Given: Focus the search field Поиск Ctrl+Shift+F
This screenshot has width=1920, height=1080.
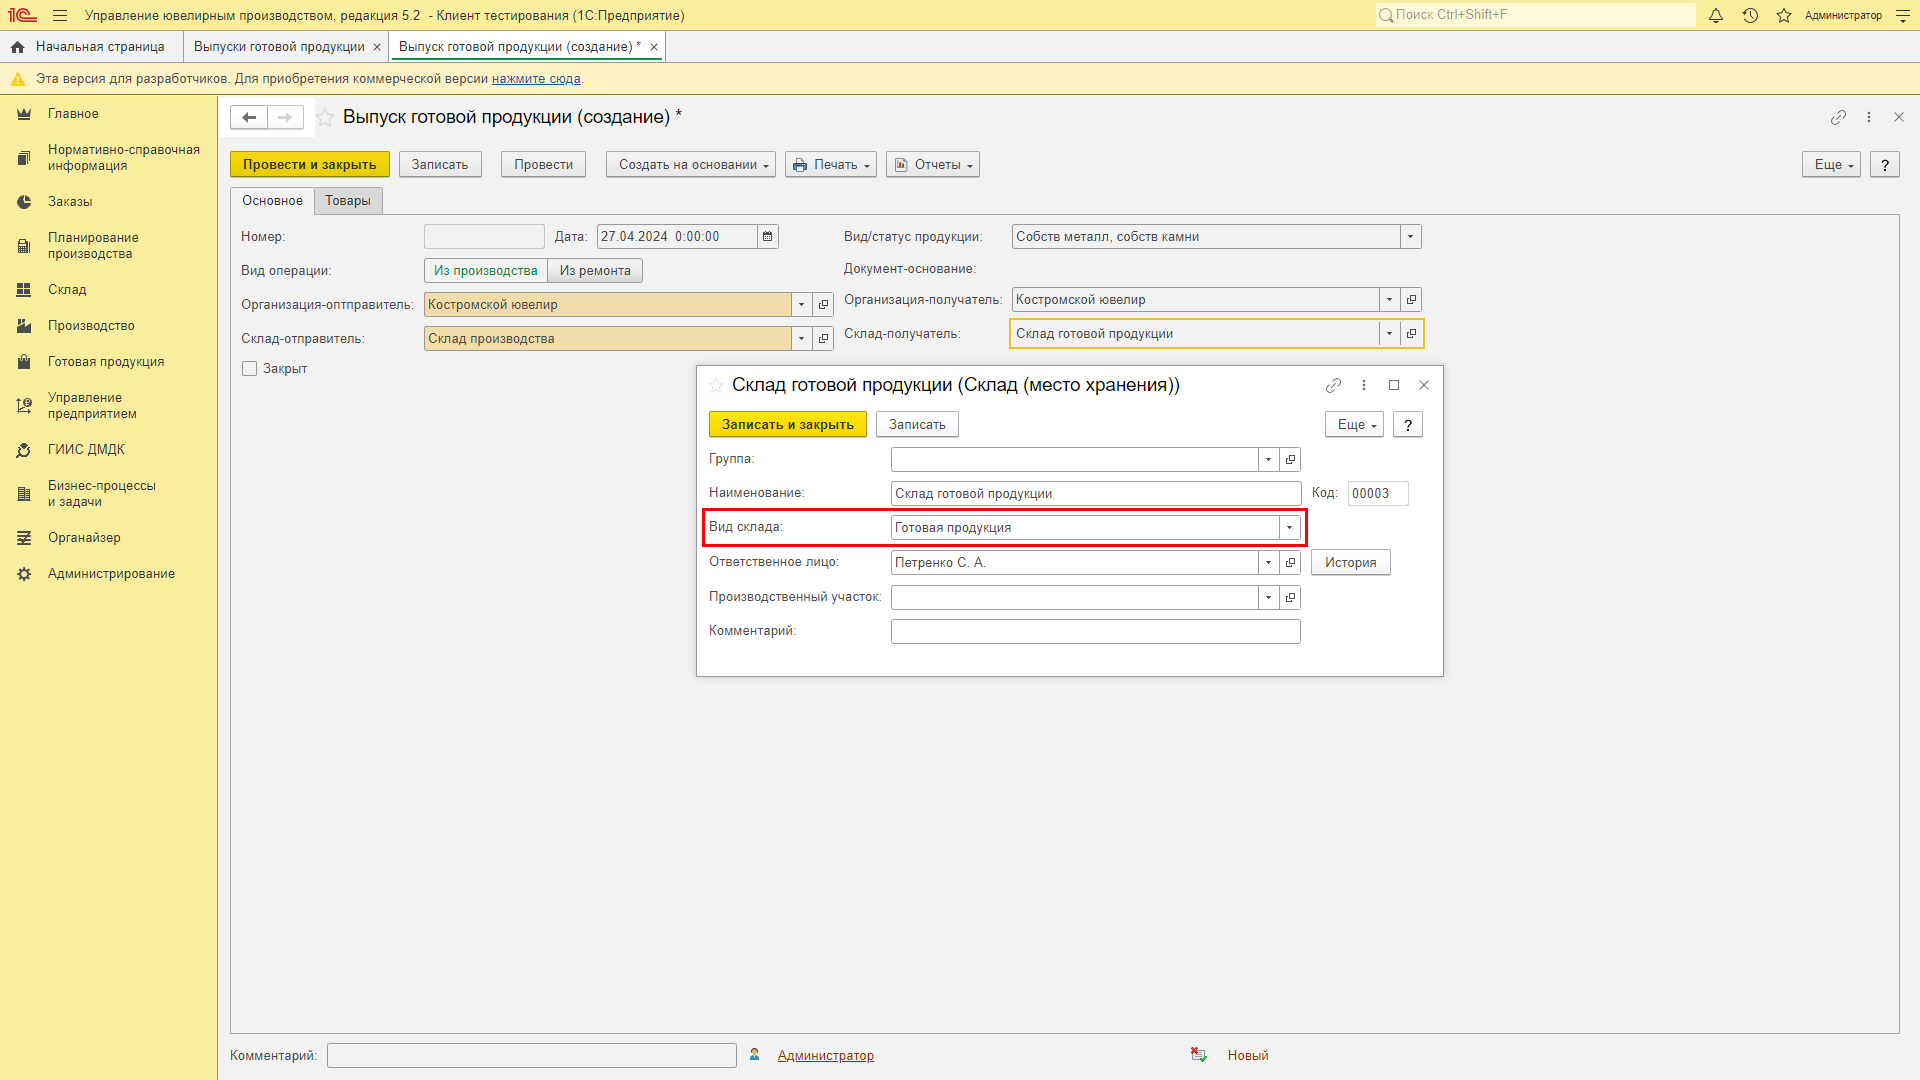Looking at the screenshot, I should [1535, 15].
